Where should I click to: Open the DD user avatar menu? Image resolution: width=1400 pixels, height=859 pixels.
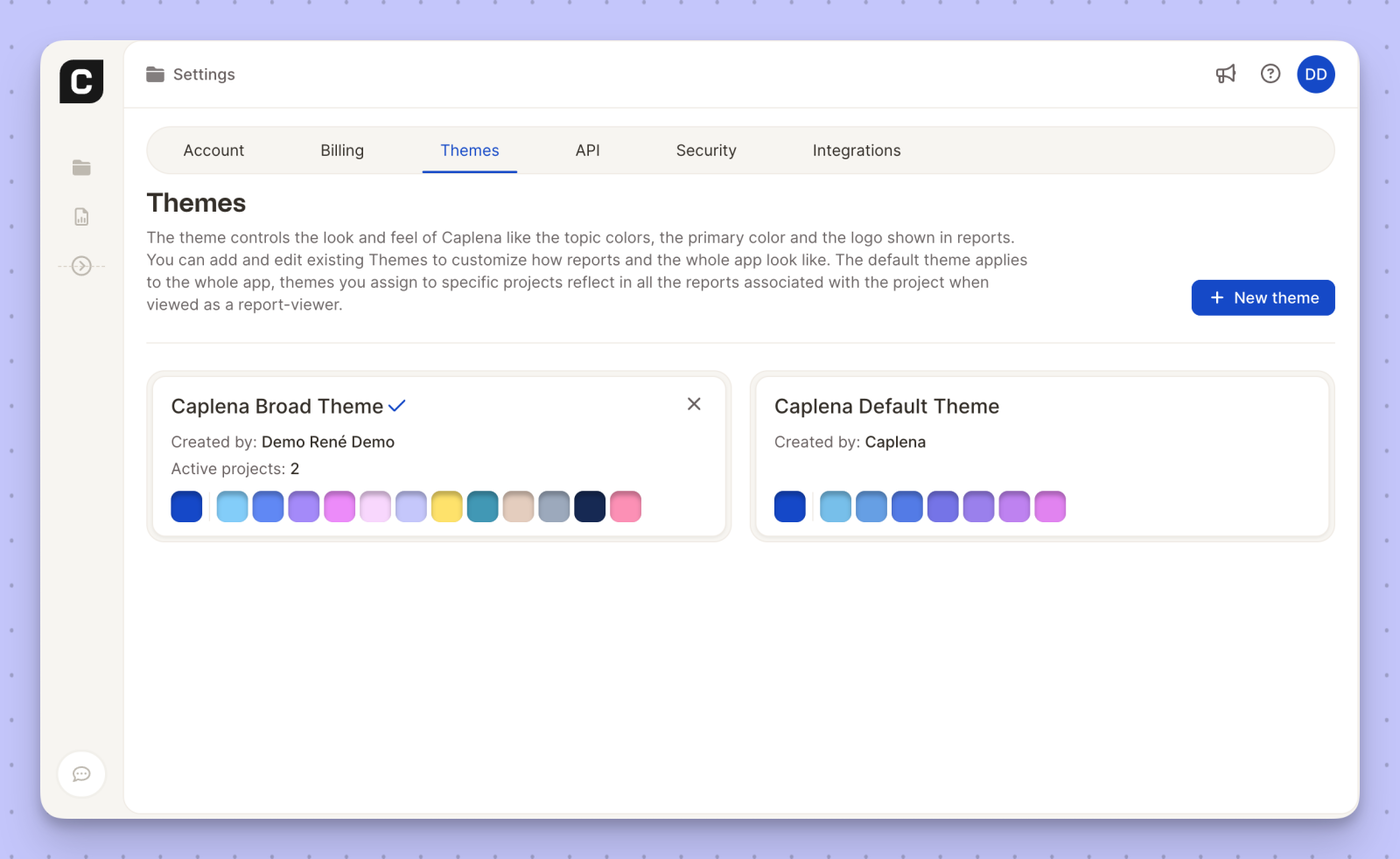(1315, 74)
